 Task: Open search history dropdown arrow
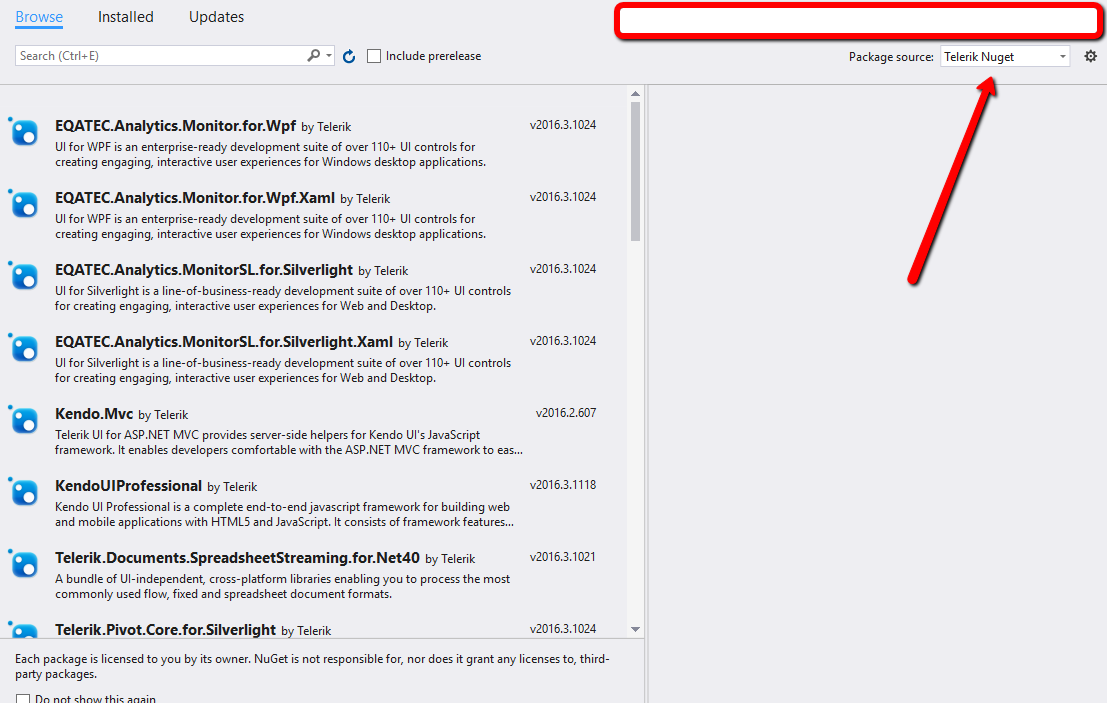click(329, 55)
